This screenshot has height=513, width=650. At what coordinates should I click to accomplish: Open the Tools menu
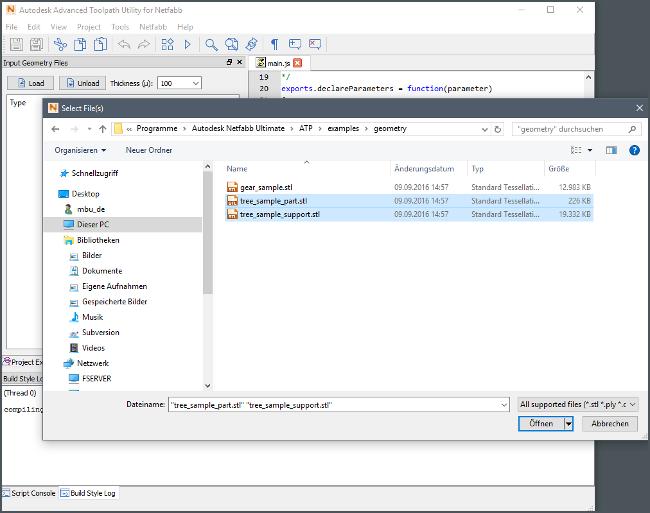120,27
